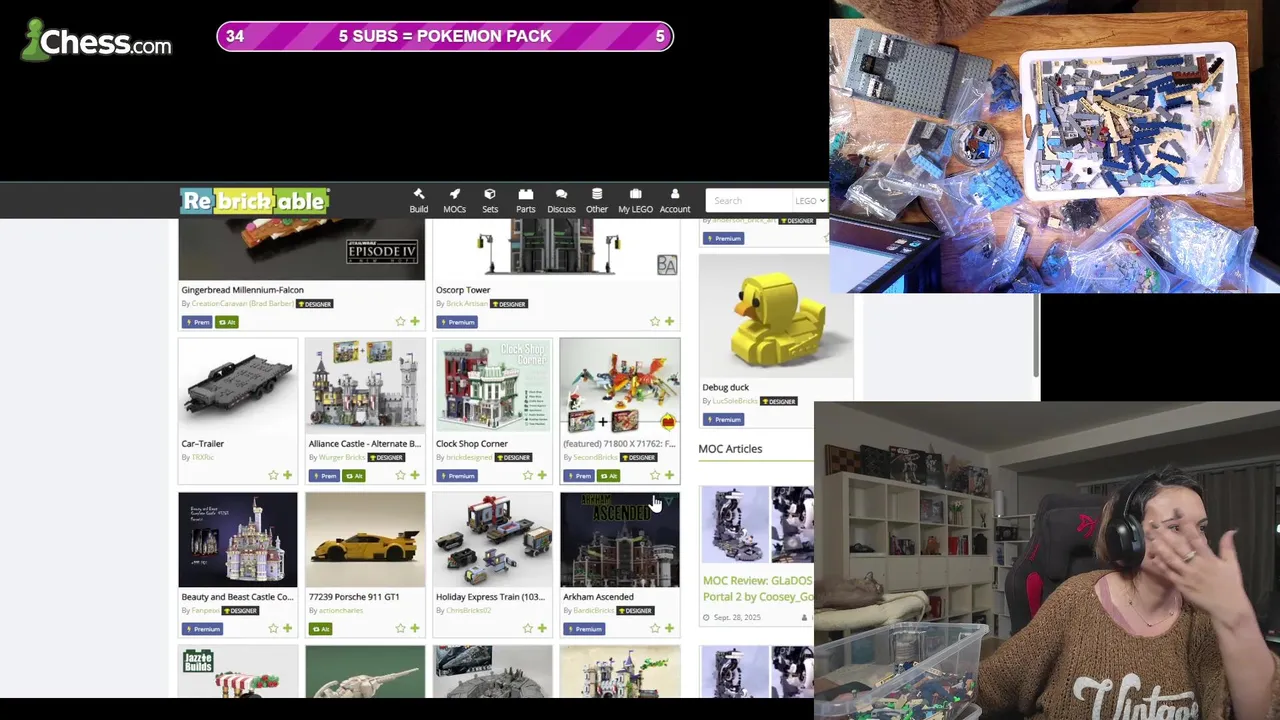Click the Arkham Ascended title

click(598, 597)
